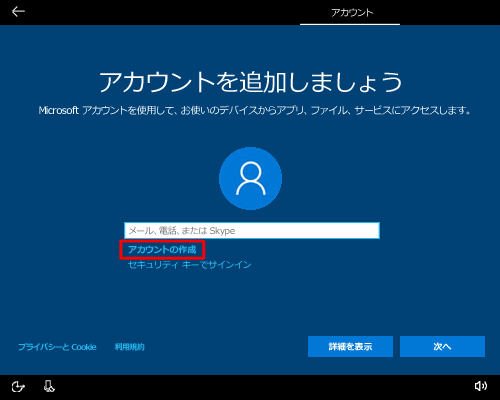This screenshot has height=400, width=500.
Task: Open the アカウントの作成 link
Action: [x=162, y=250]
